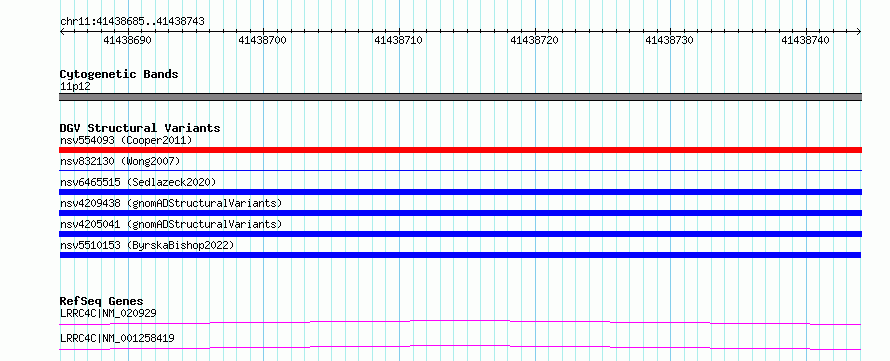Select gene label LRRC4C|NM_020929

pos(108,313)
